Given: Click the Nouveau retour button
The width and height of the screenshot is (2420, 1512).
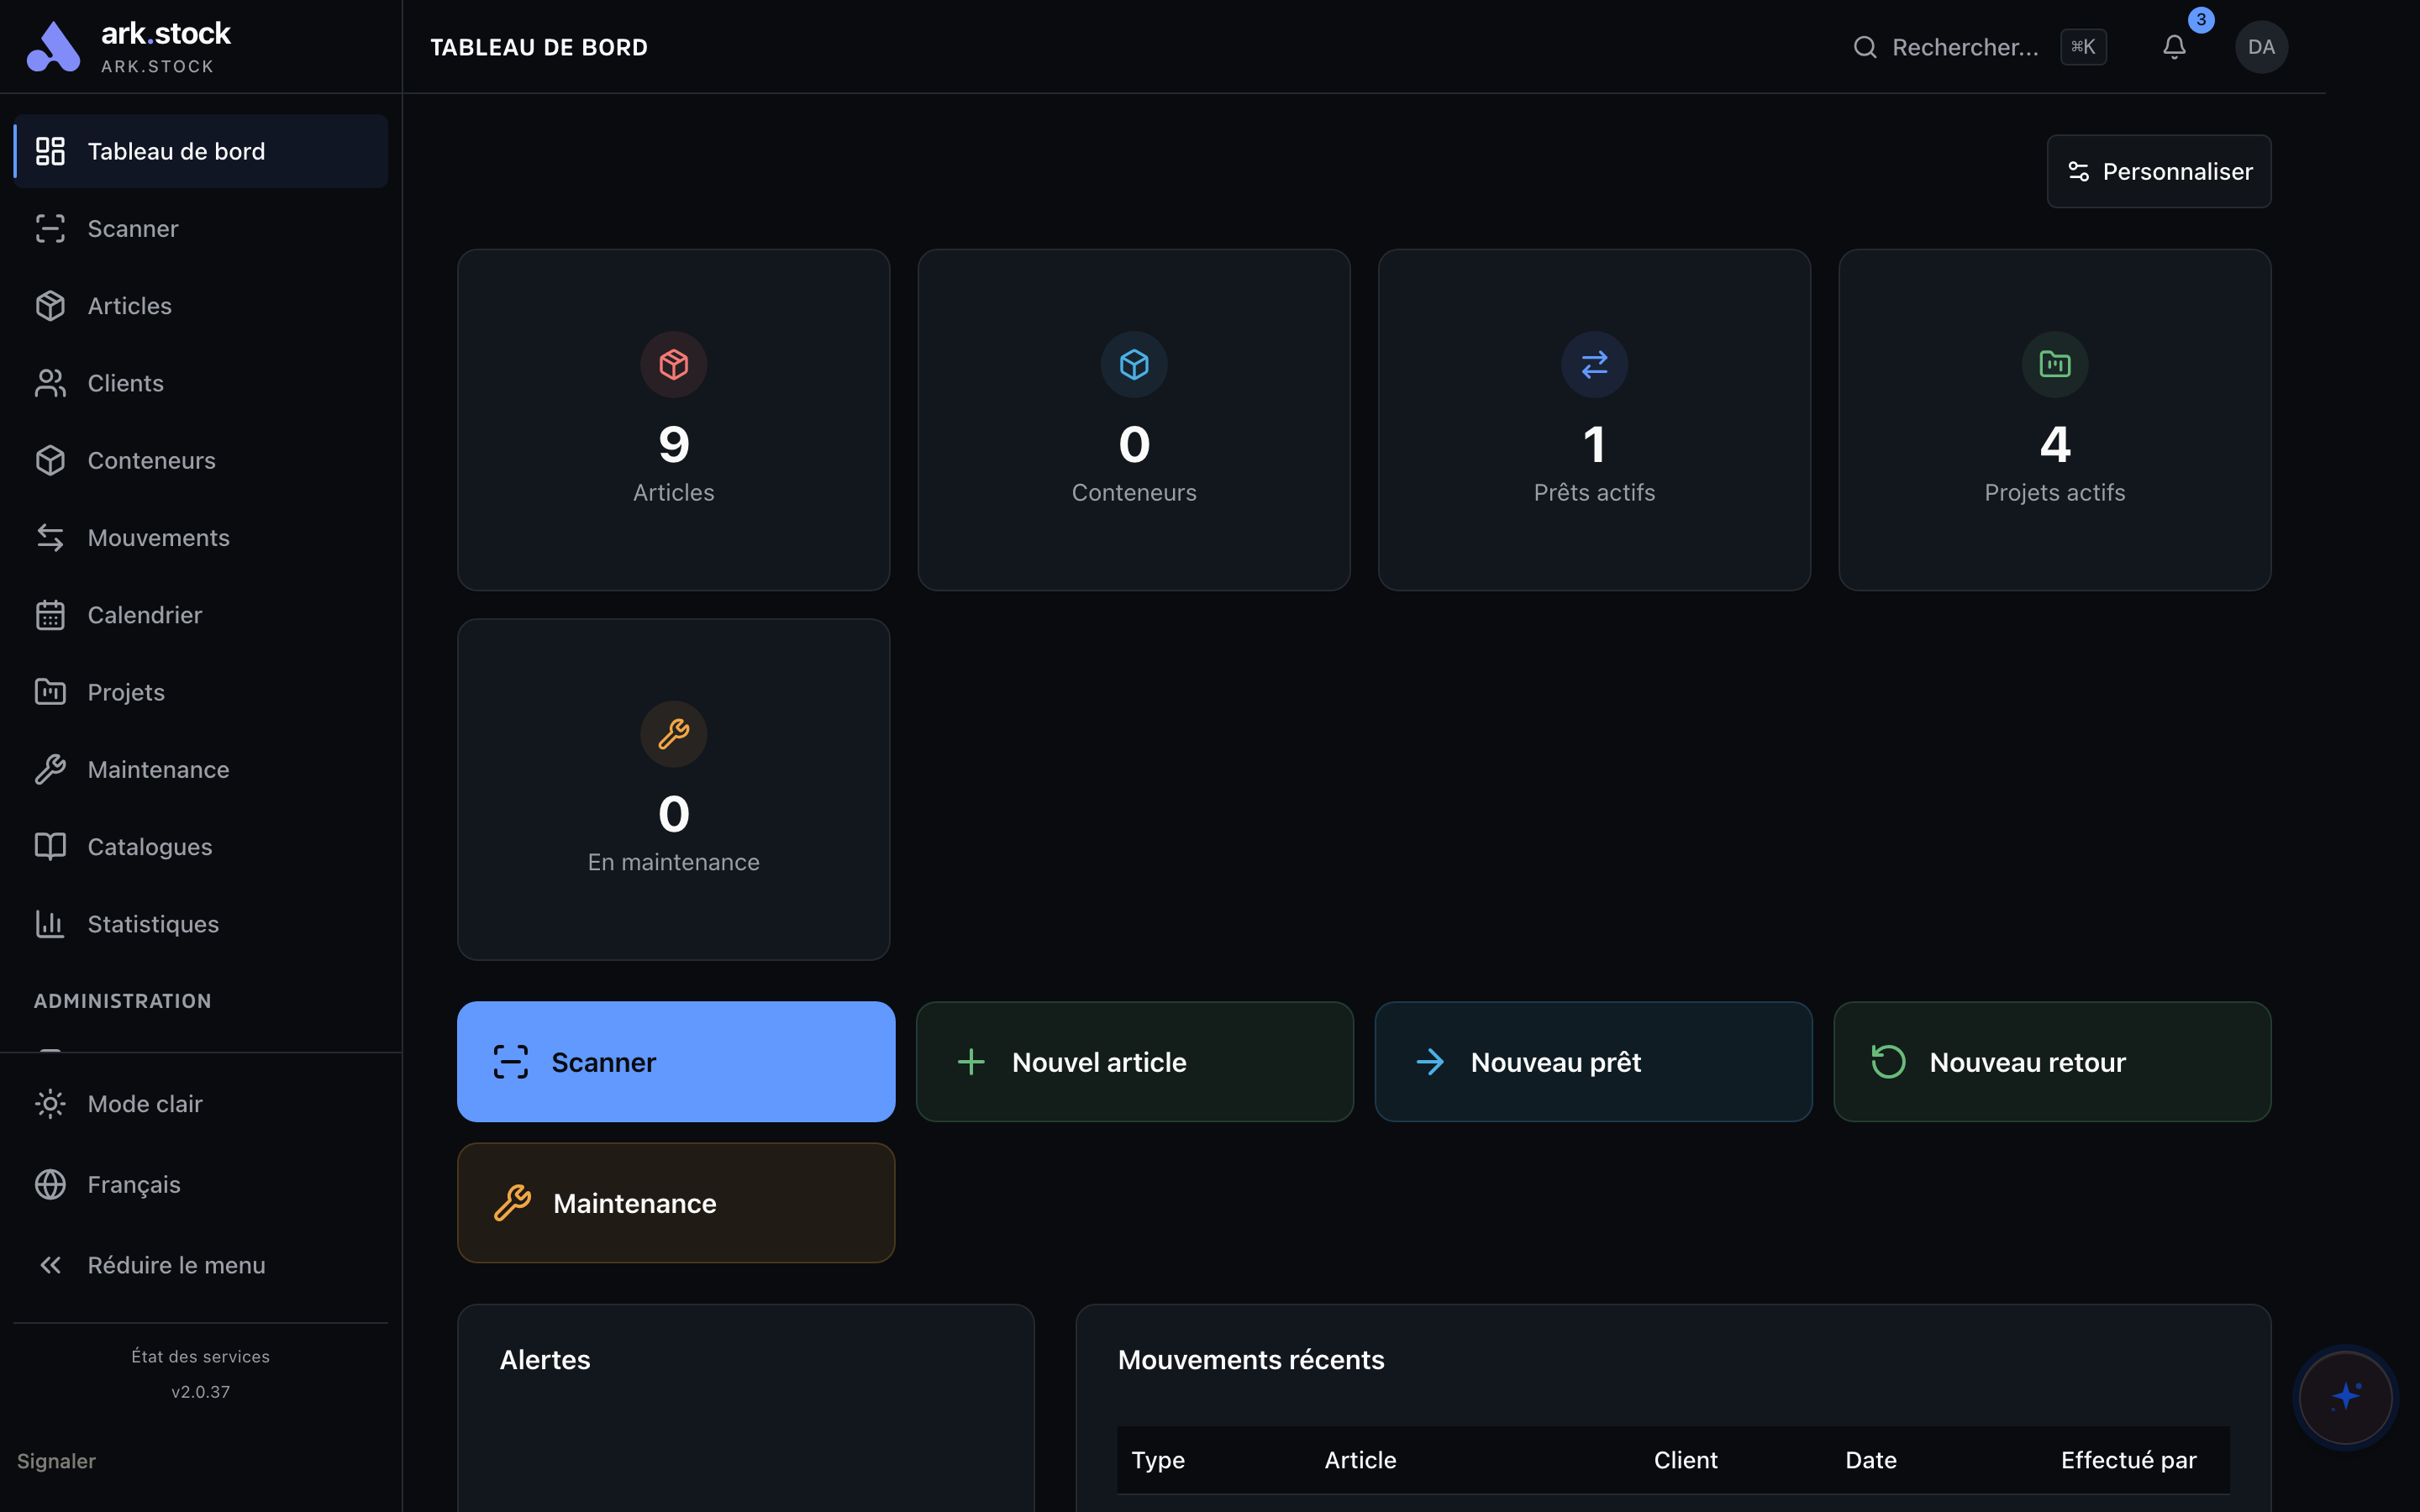Looking at the screenshot, I should (x=2052, y=1062).
